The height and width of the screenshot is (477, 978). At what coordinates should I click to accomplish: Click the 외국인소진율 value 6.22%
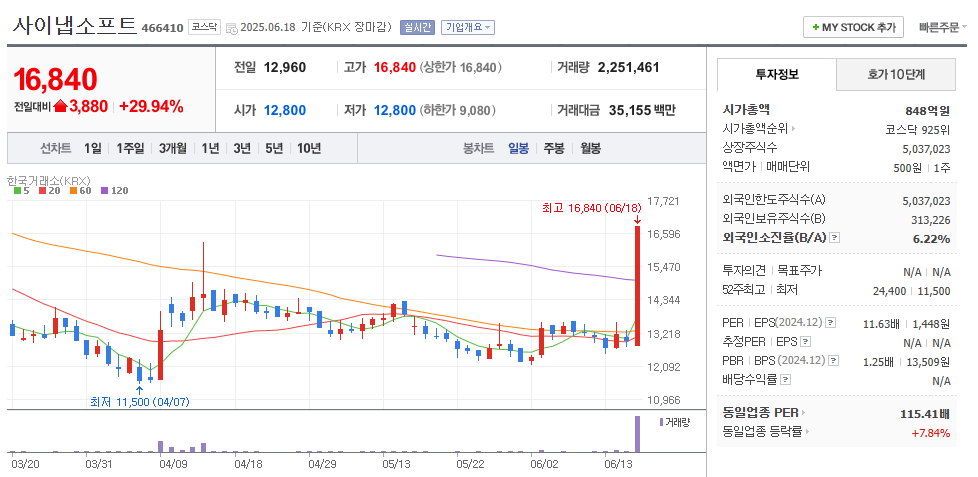(933, 238)
